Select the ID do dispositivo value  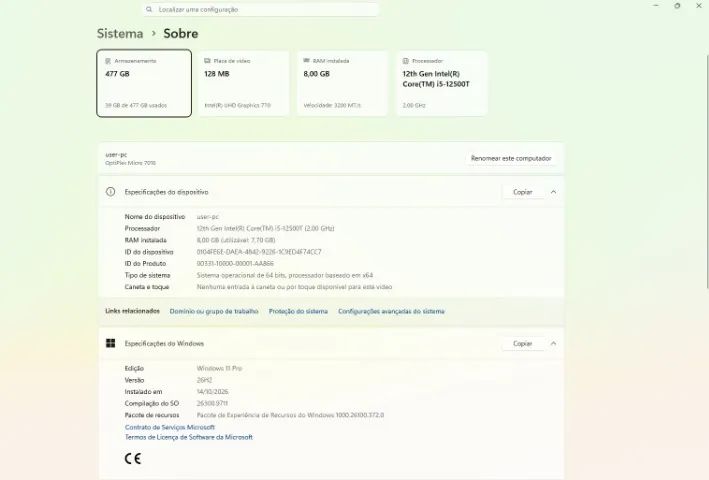tap(259, 252)
